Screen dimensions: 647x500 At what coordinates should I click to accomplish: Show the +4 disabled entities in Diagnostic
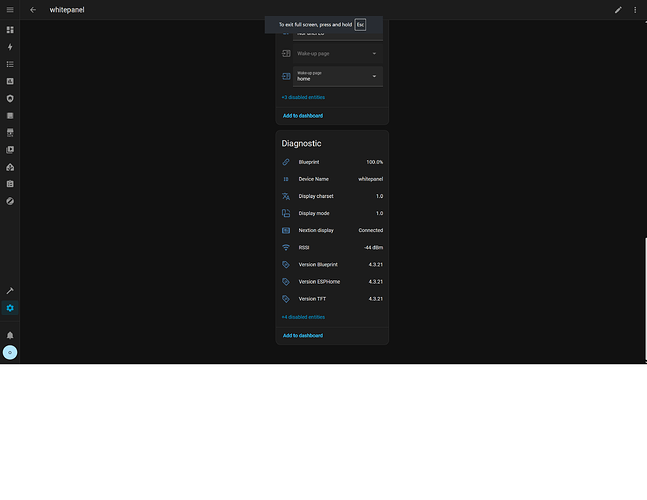coord(303,317)
